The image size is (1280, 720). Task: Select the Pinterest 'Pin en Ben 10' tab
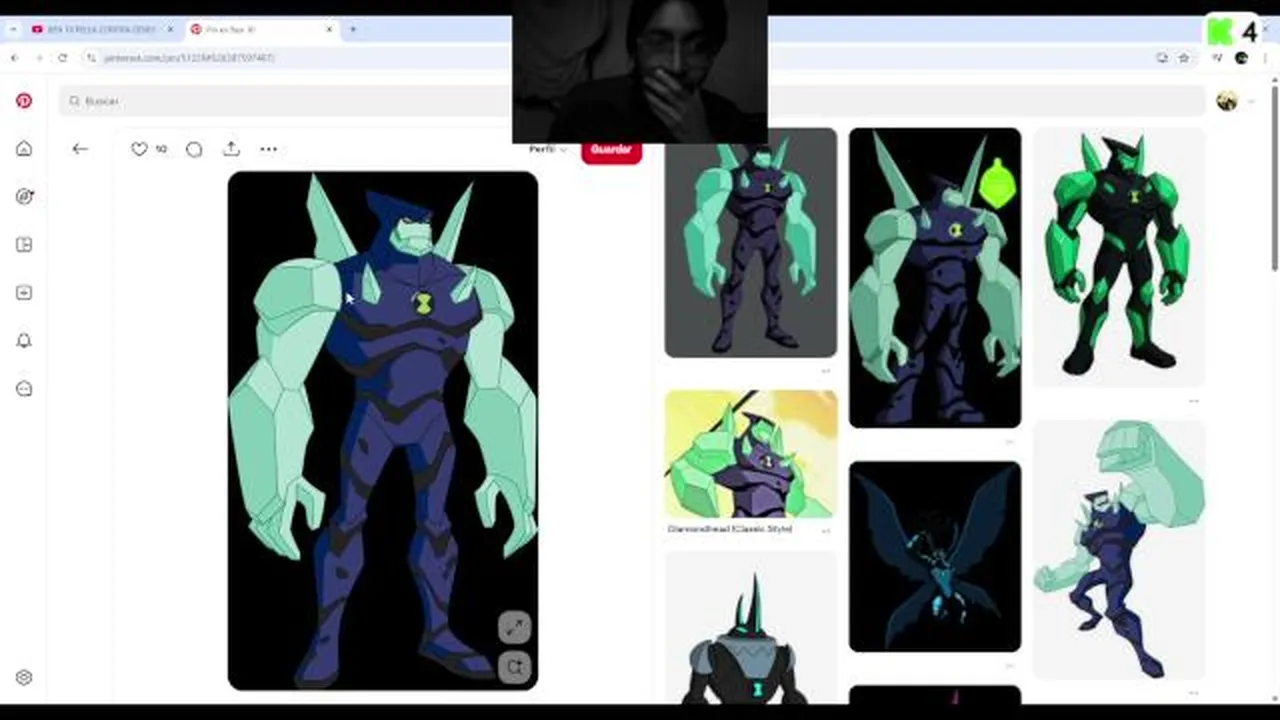tap(262, 29)
